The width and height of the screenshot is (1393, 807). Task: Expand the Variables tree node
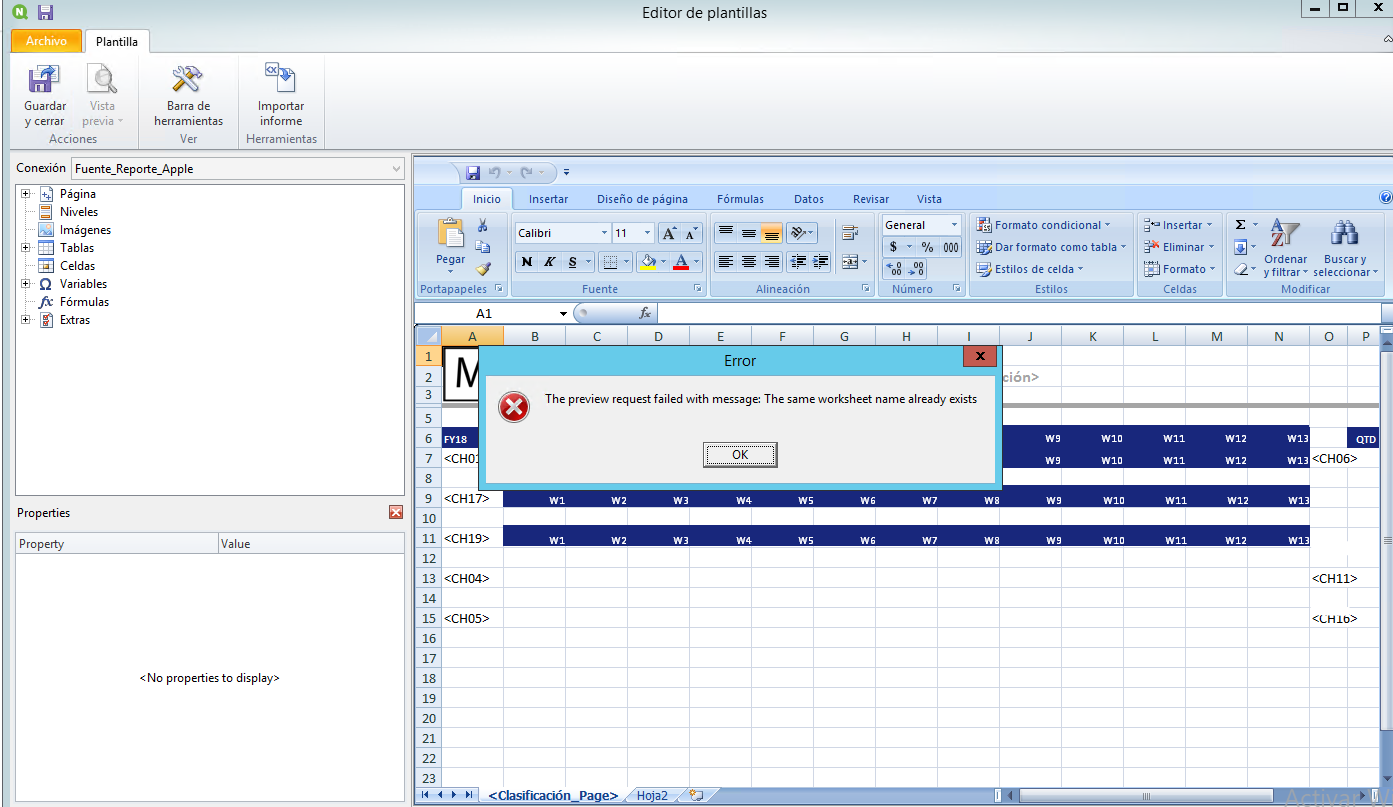(x=26, y=284)
